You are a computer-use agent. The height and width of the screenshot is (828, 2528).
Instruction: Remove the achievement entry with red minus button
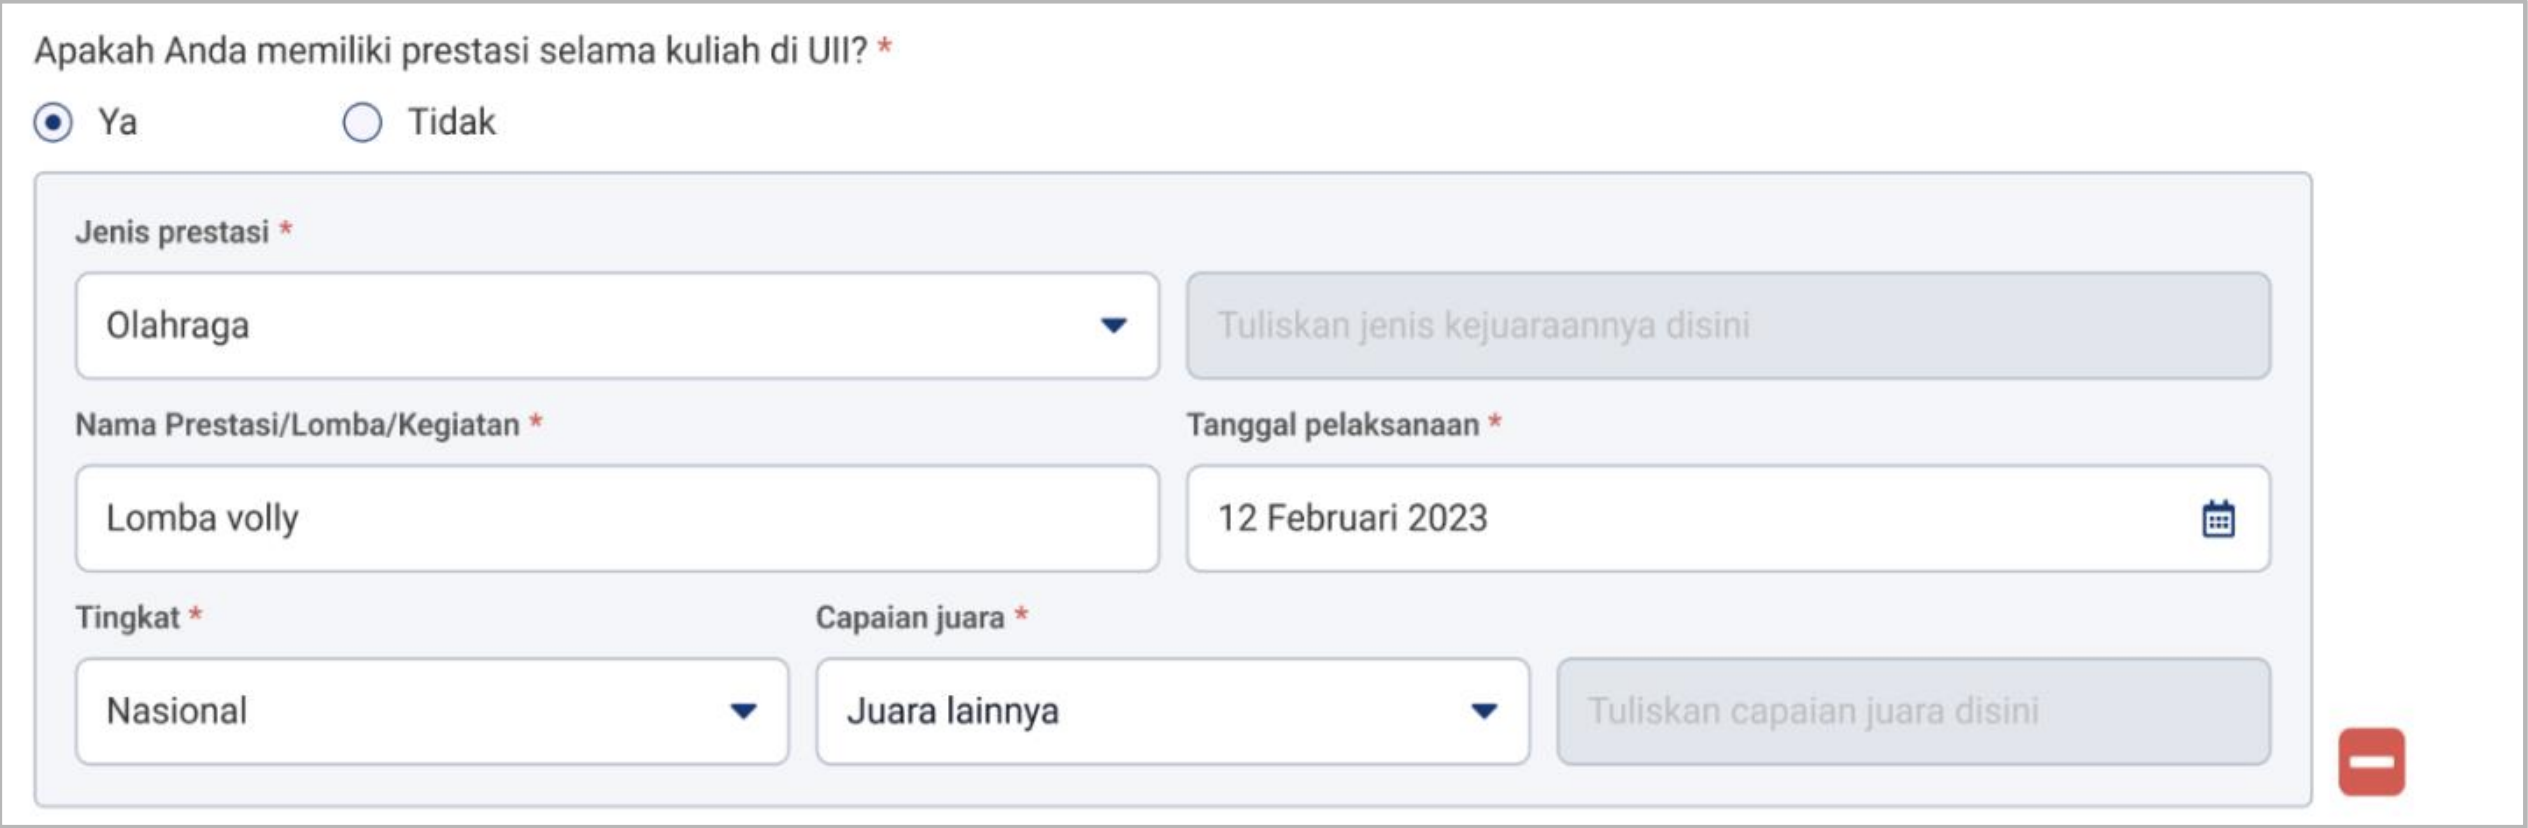tap(2371, 762)
